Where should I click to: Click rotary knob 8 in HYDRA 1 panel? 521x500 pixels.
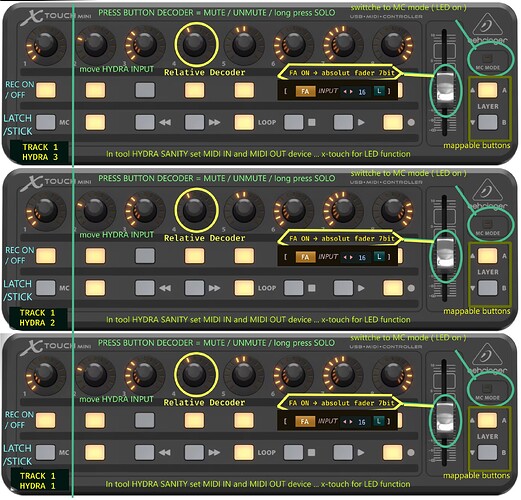(393, 375)
